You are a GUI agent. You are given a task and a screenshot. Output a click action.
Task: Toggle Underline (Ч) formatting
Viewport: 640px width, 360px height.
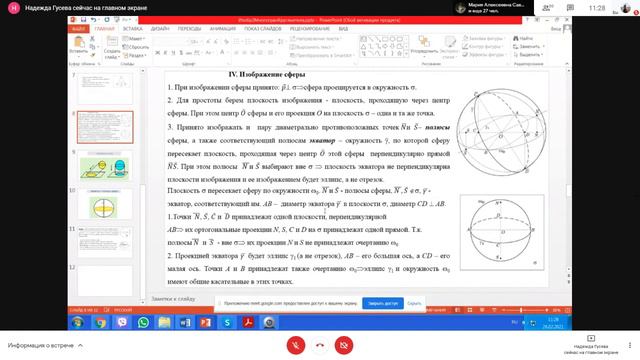173,53
